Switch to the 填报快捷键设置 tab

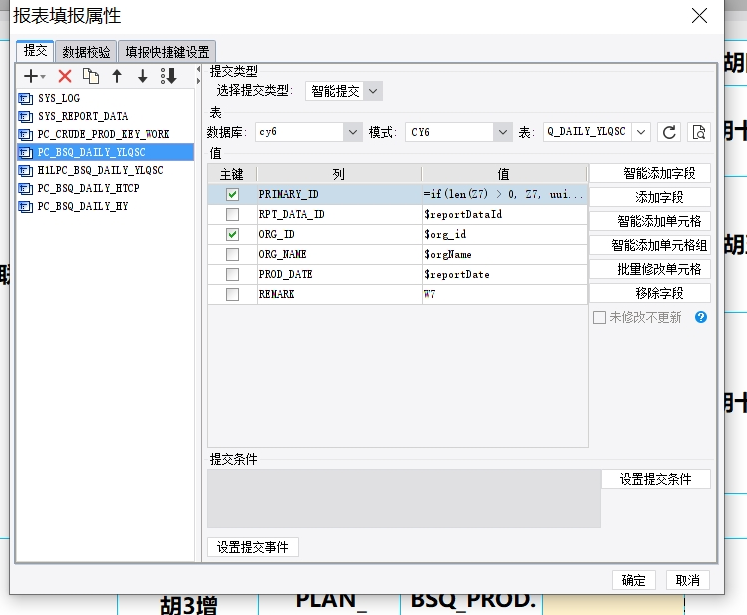[167, 51]
